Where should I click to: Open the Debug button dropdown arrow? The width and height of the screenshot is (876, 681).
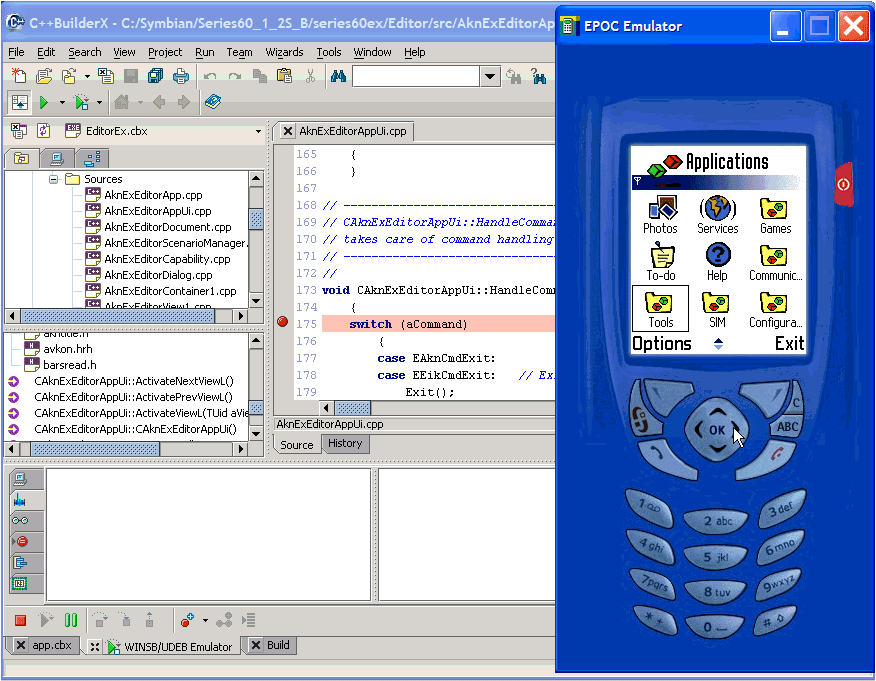coord(99,102)
